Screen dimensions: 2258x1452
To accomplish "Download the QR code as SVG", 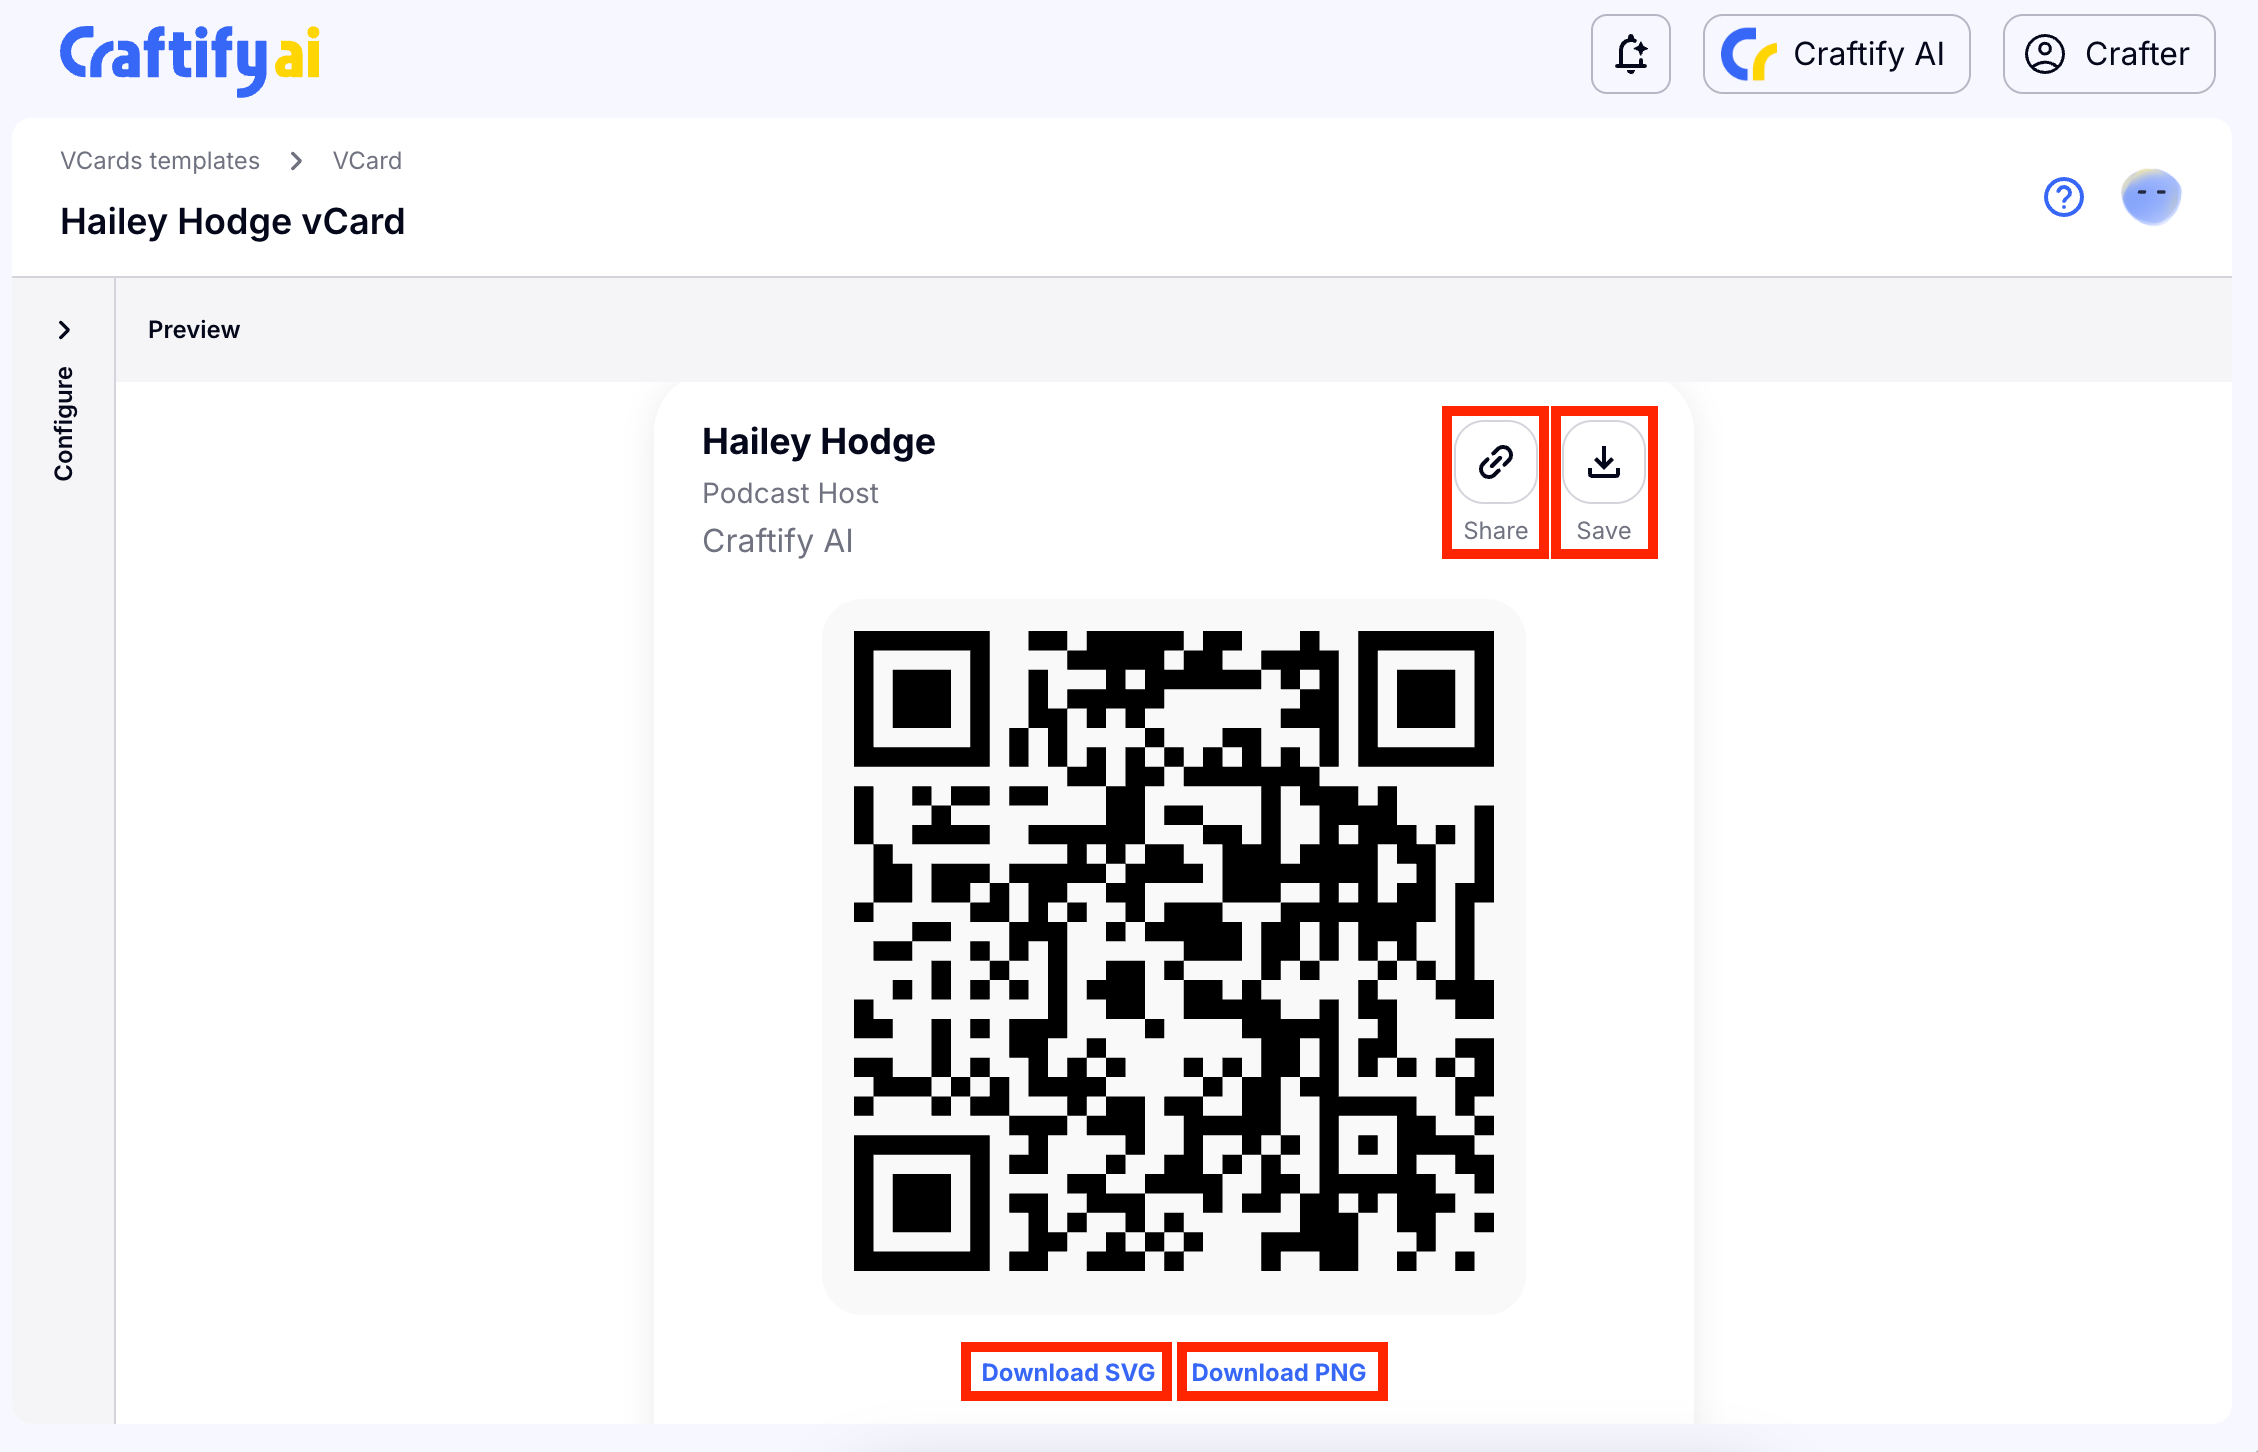I will pyautogui.click(x=1067, y=1372).
